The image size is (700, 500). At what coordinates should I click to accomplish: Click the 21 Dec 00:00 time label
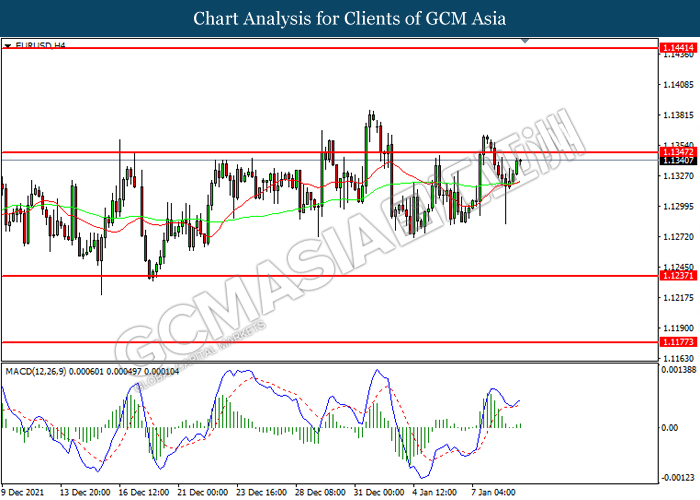pyautogui.click(x=203, y=492)
